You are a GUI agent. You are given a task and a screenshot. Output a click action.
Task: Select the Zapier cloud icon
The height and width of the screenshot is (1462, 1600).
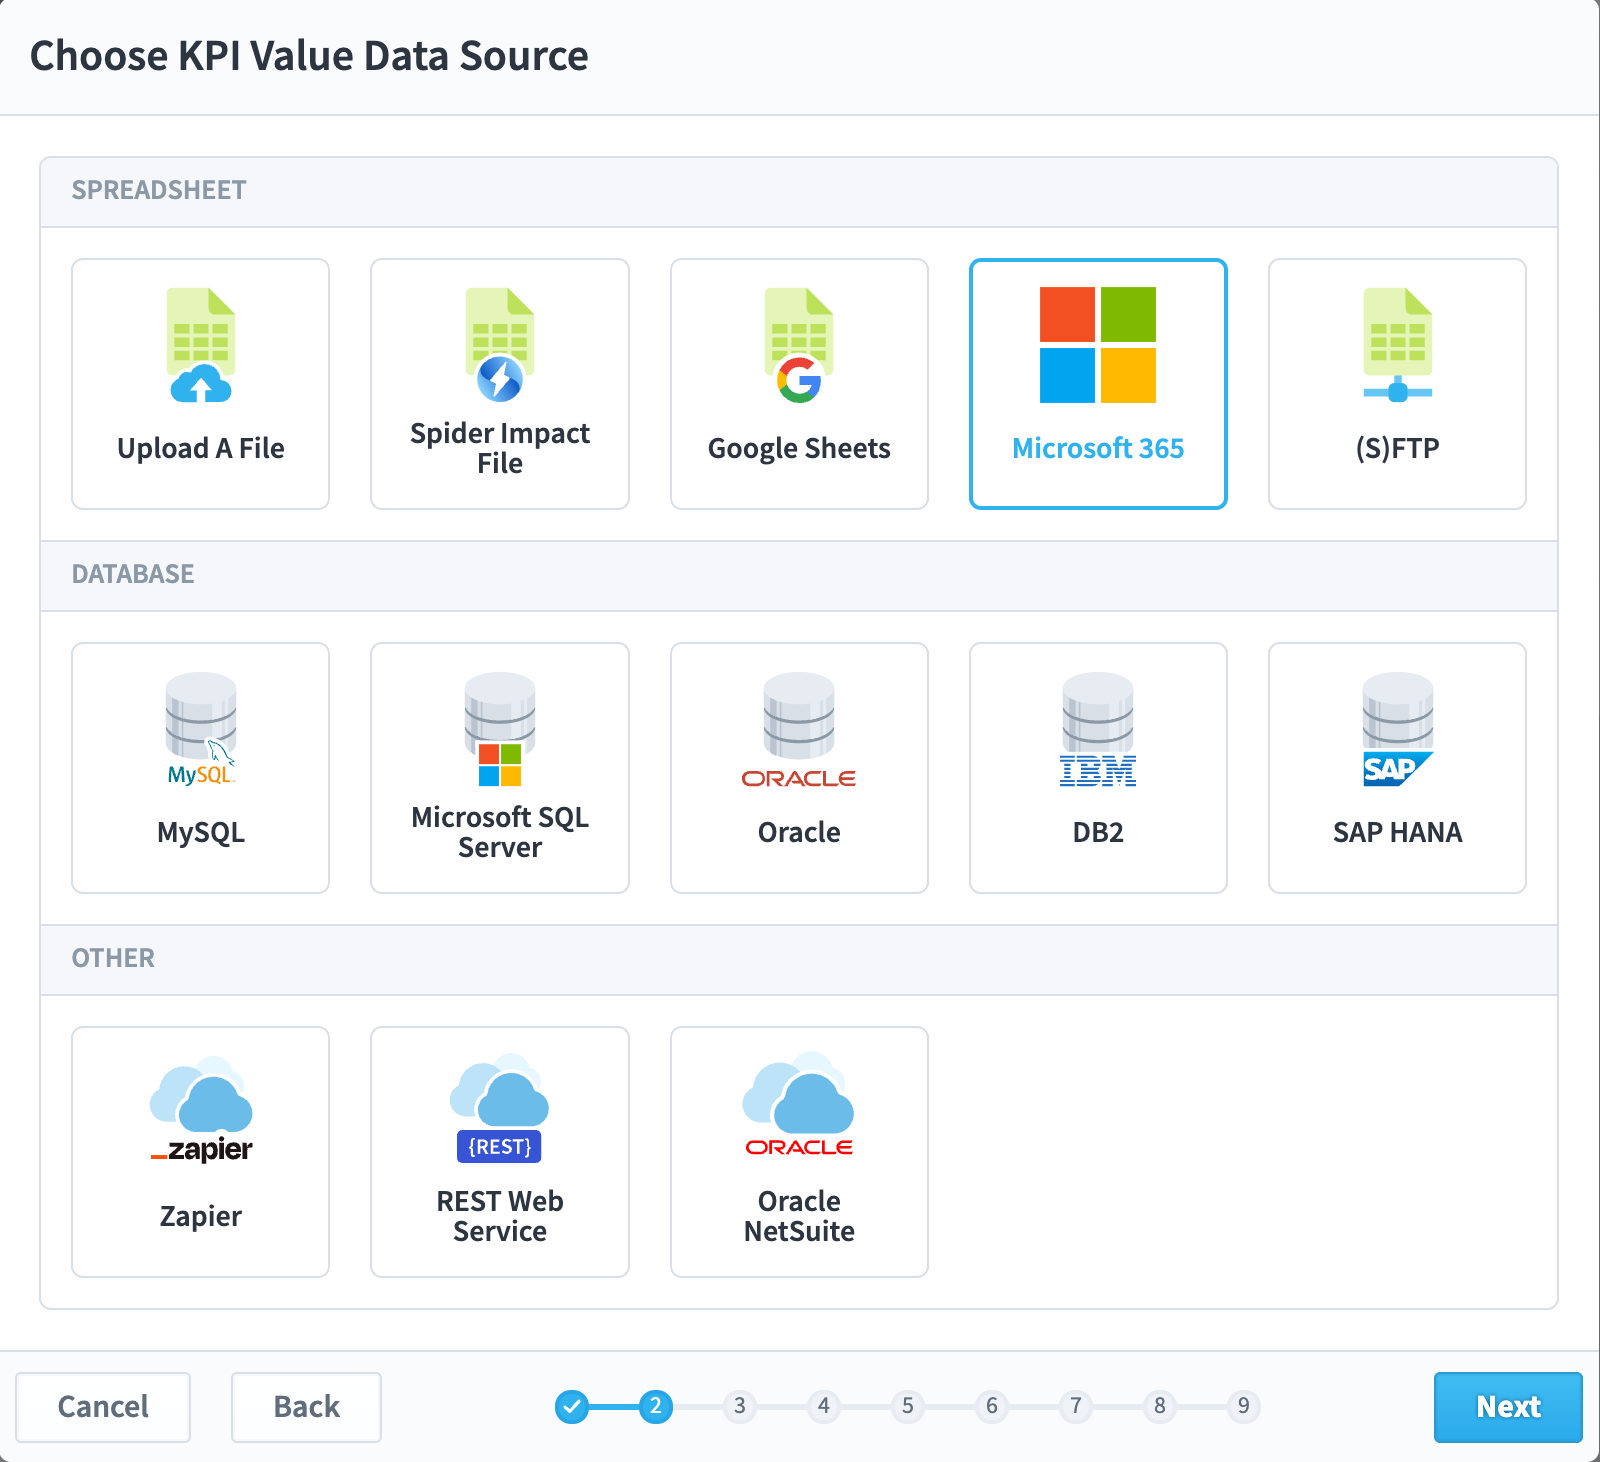pos(201,1109)
